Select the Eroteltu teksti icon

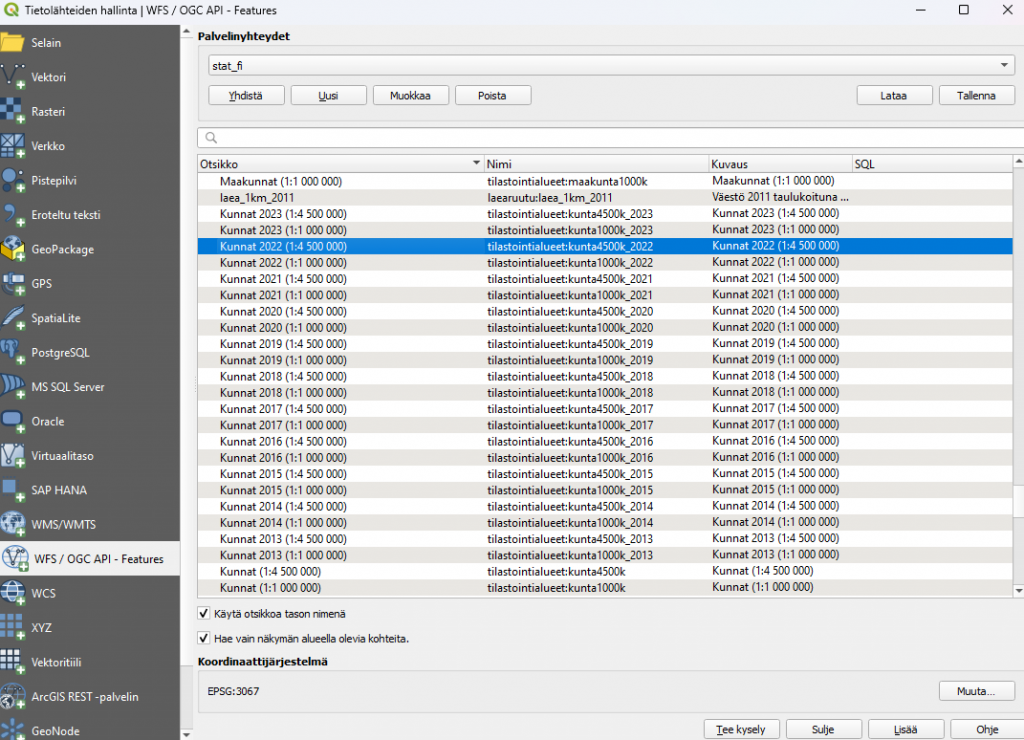(12, 215)
